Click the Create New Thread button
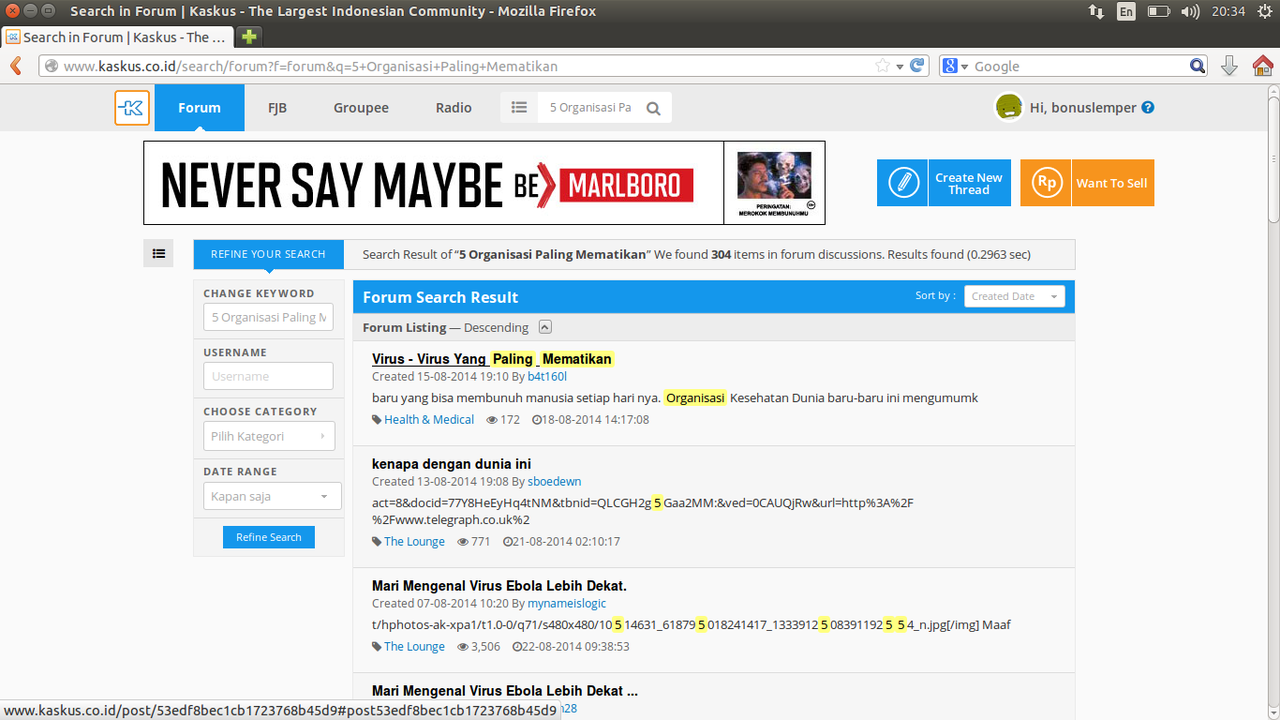1280x720 pixels. pyautogui.click(x=945, y=183)
